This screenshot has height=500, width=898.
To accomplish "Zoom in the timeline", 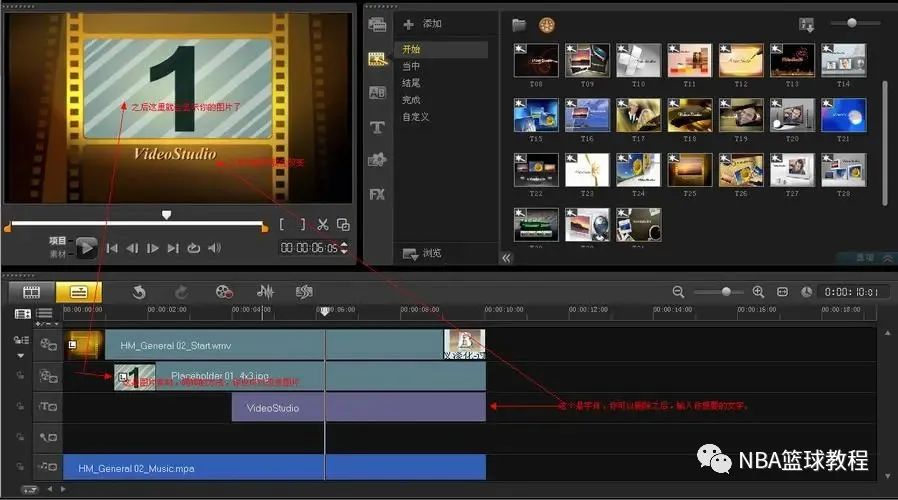I will pos(758,292).
